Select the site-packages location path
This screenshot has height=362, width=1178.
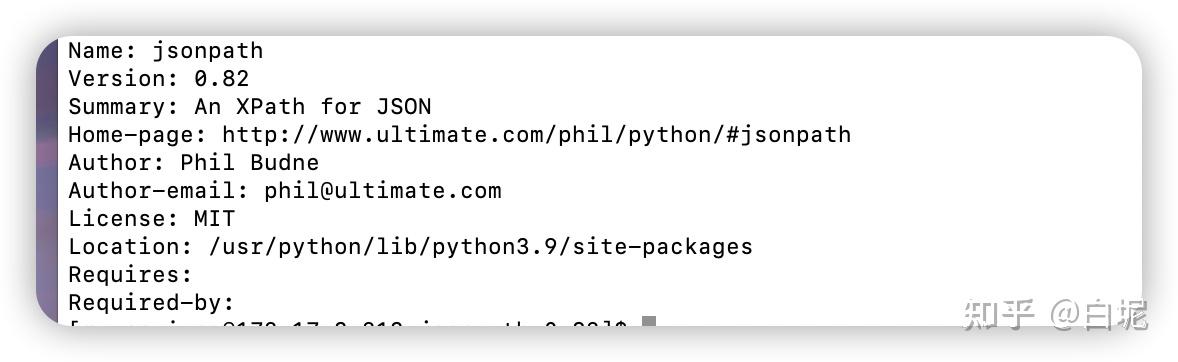click(x=479, y=246)
